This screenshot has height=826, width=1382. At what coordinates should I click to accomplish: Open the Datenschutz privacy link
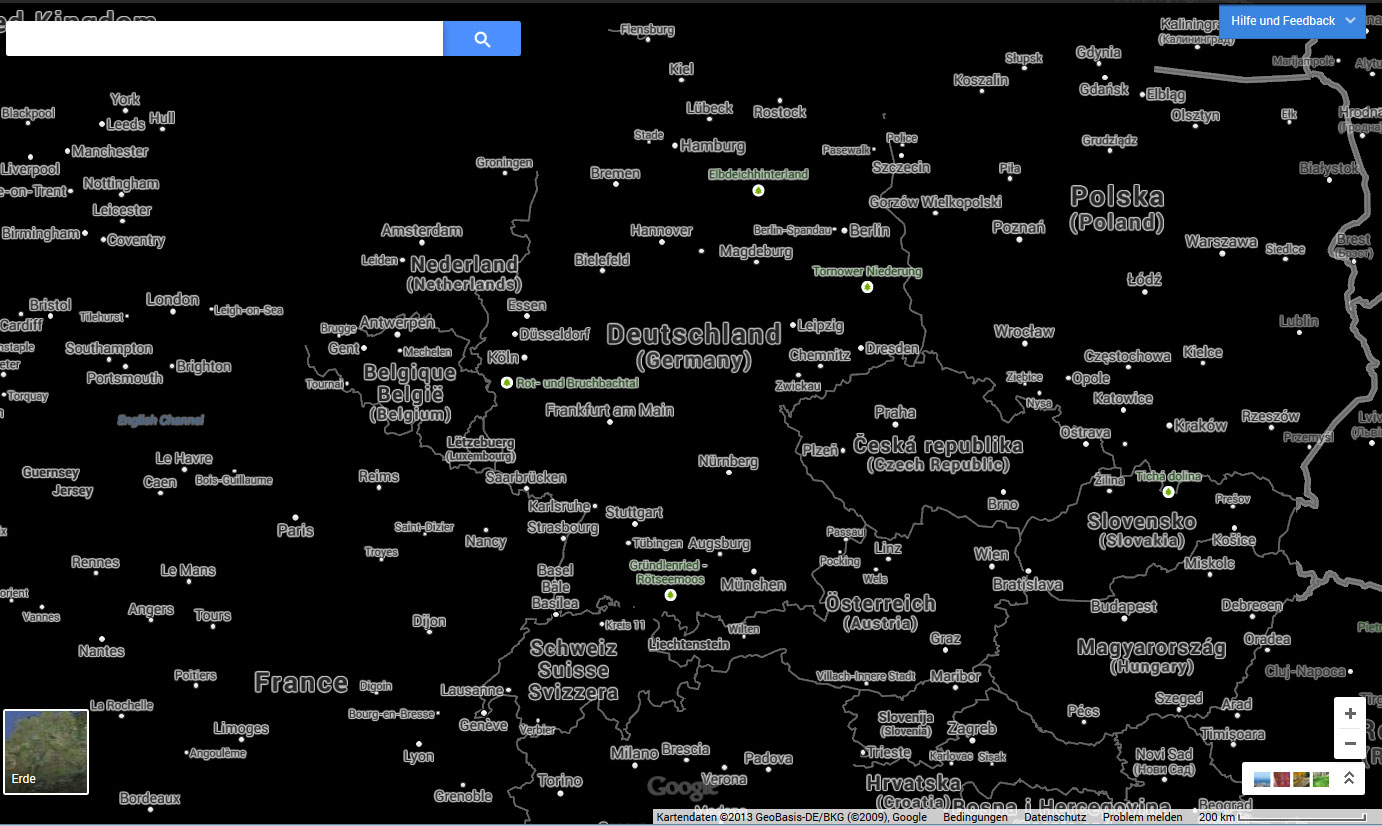(x=1054, y=817)
